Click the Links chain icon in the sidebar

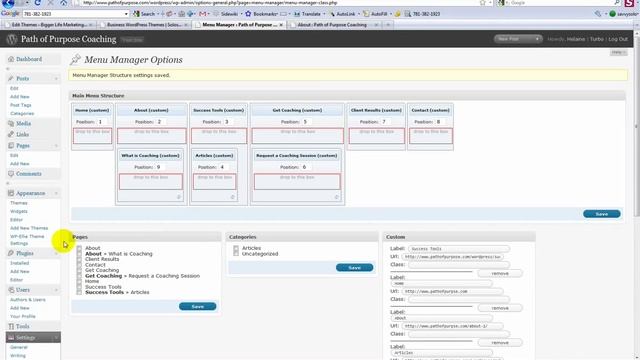pos(11,134)
